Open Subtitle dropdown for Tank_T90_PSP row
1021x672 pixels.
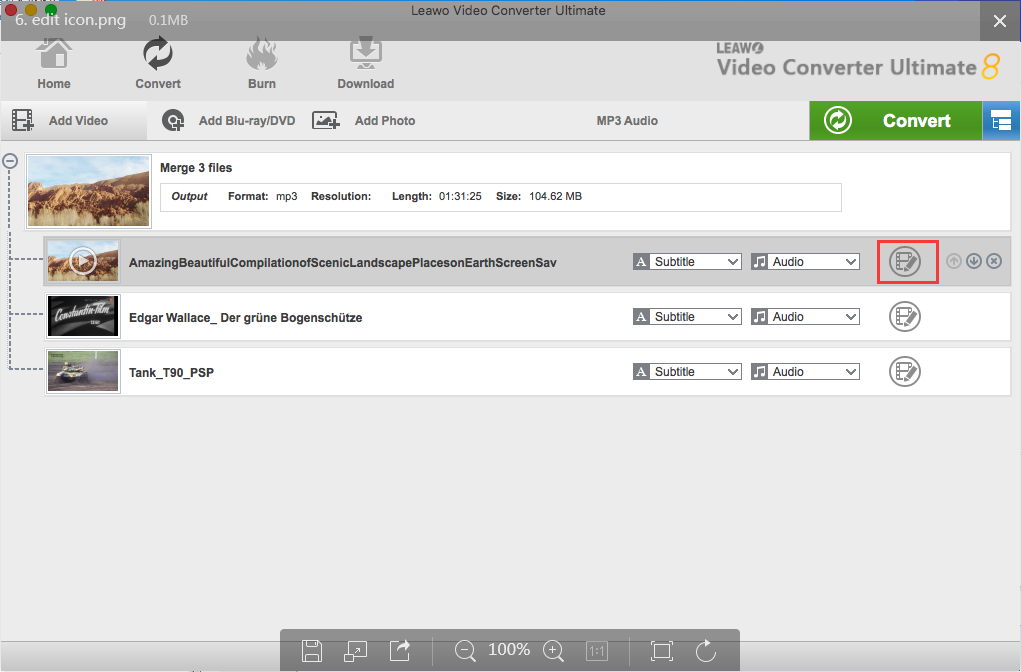[687, 371]
